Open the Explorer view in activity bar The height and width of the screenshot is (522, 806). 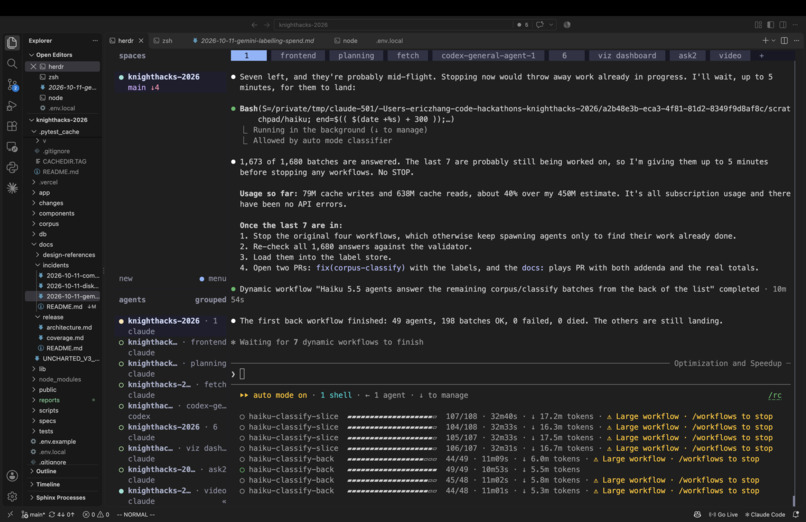pos(12,43)
